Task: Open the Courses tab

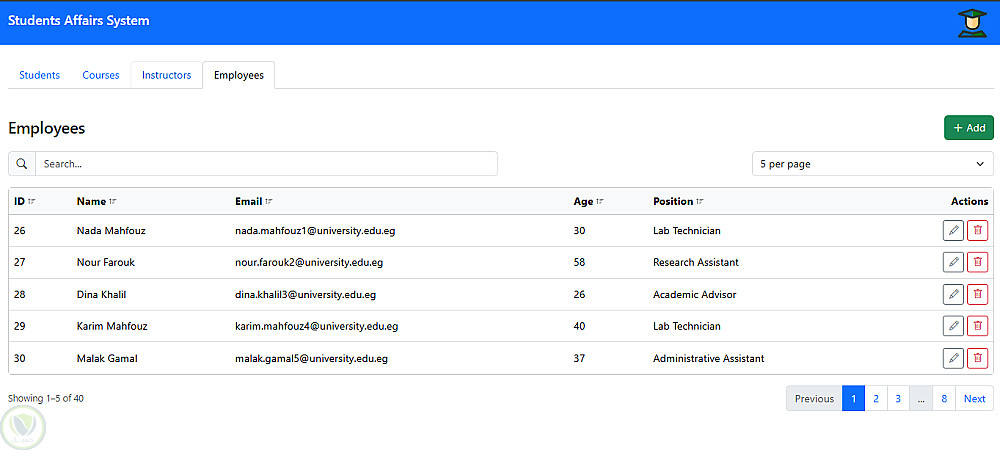Action: 101,75
